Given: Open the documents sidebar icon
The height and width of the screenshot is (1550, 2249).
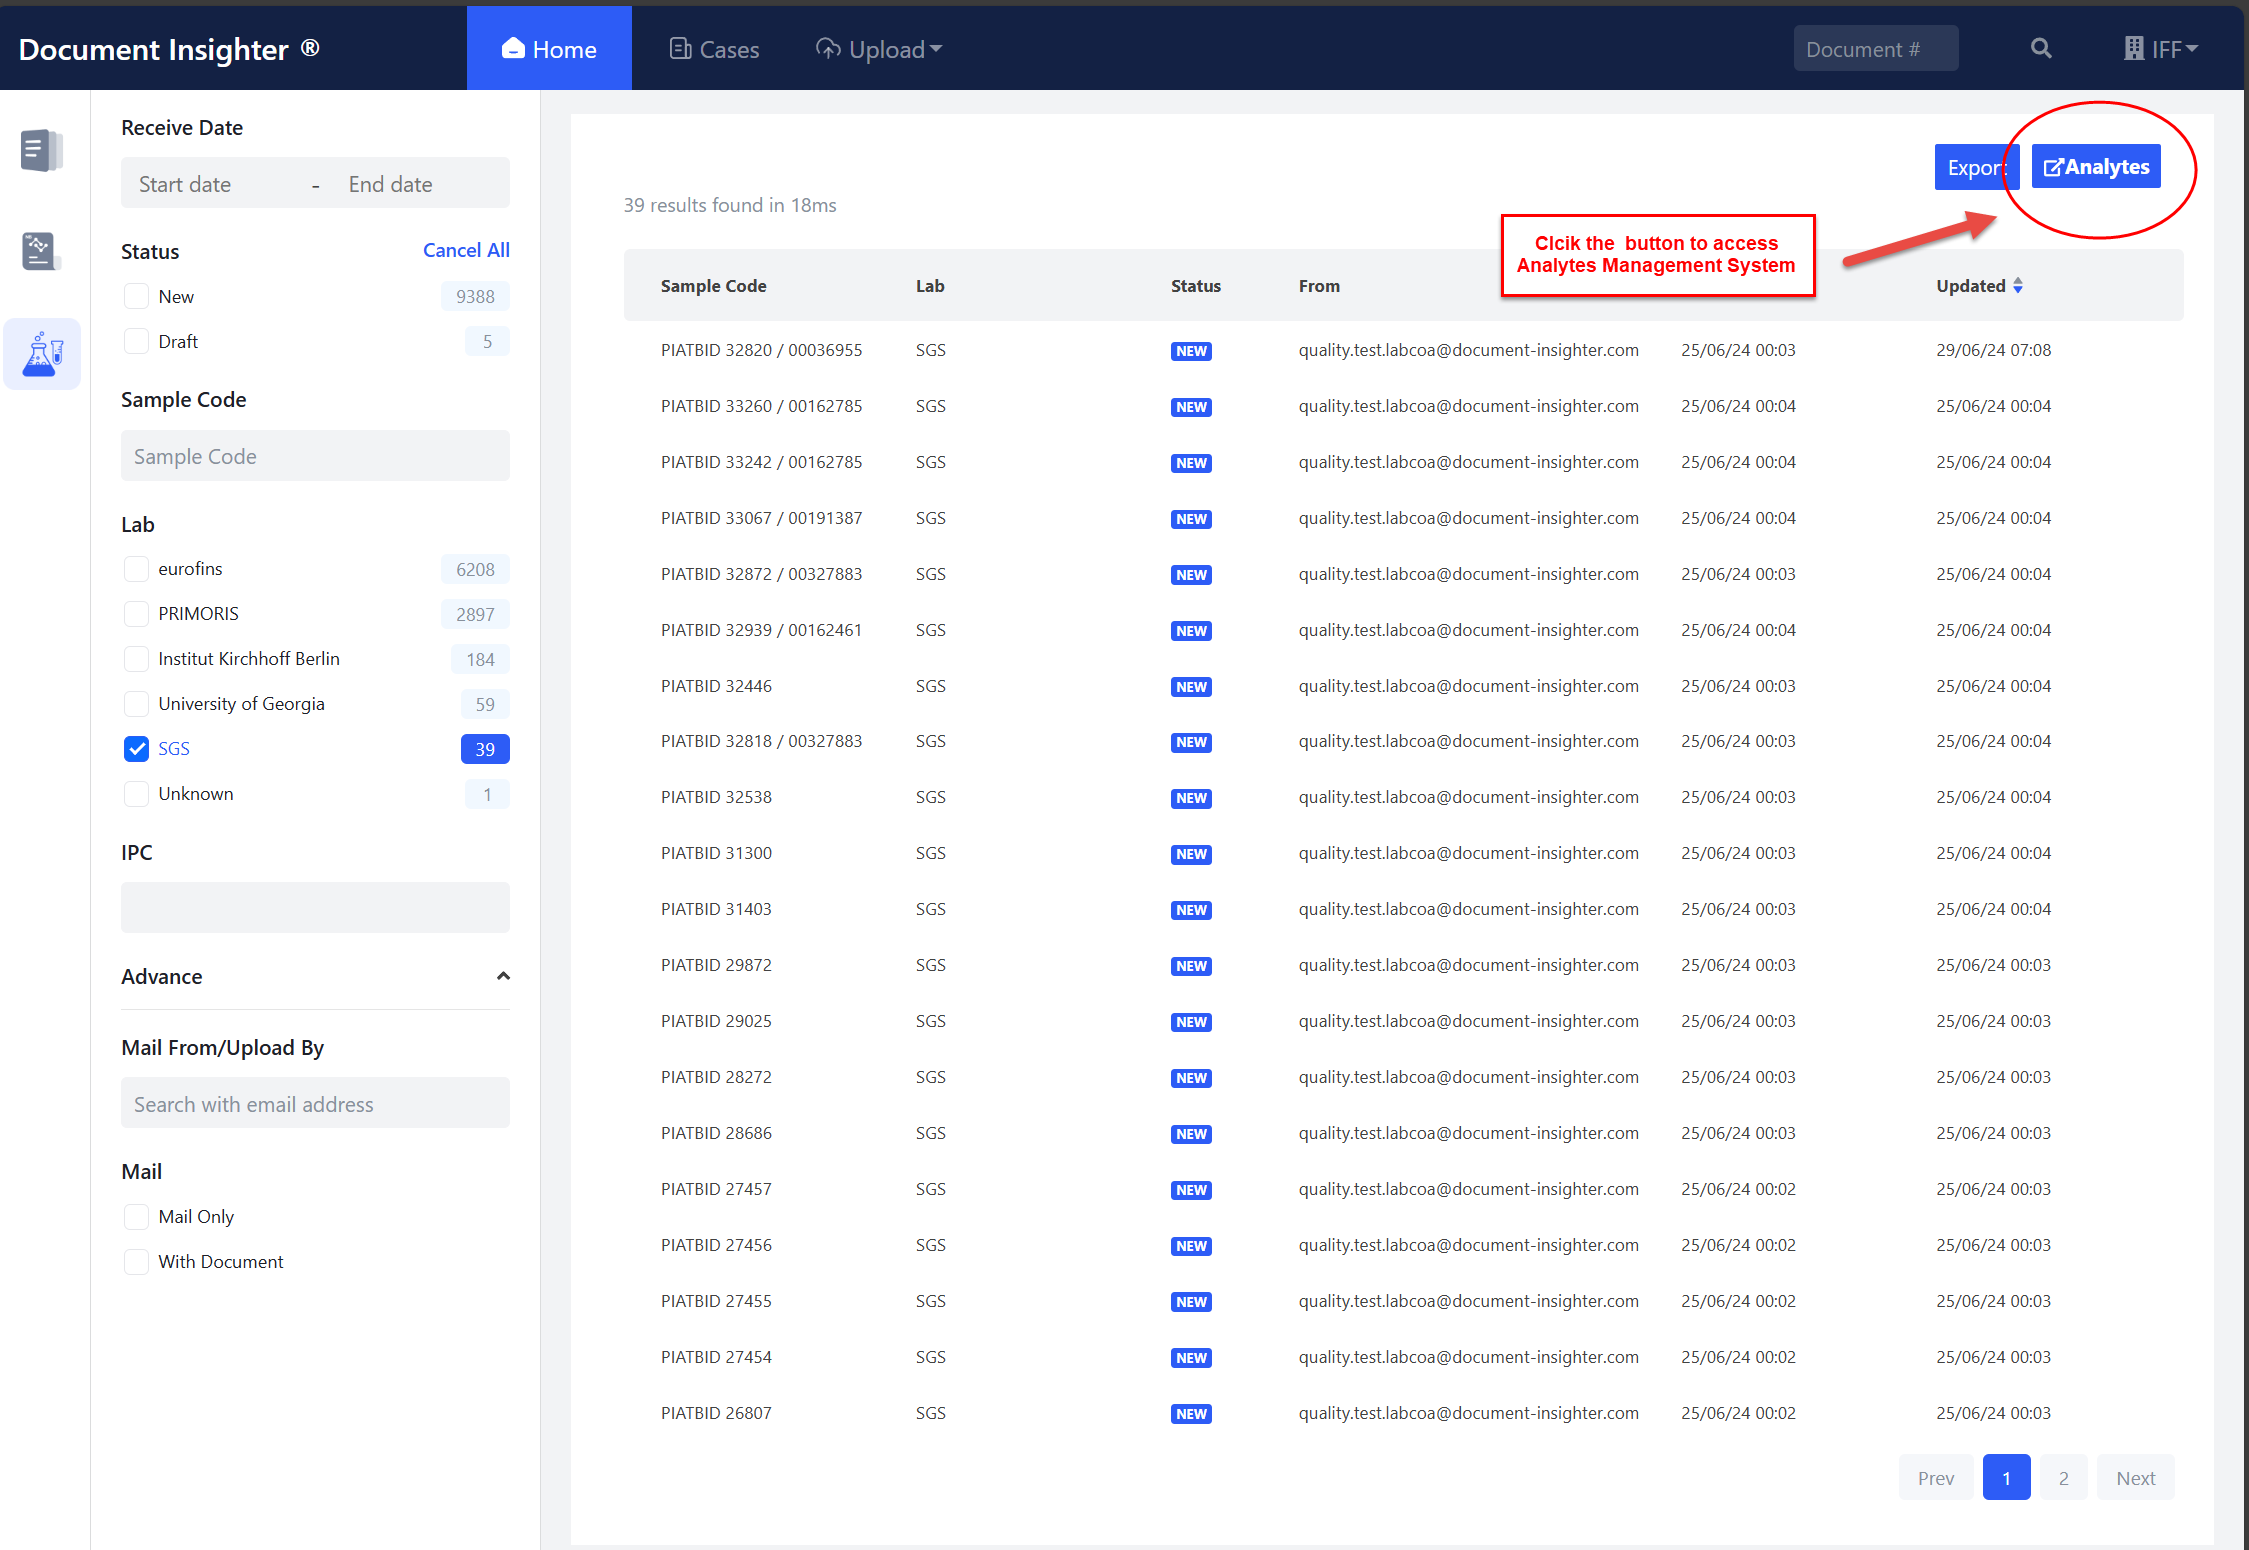Looking at the screenshot, I should [41, 151].
